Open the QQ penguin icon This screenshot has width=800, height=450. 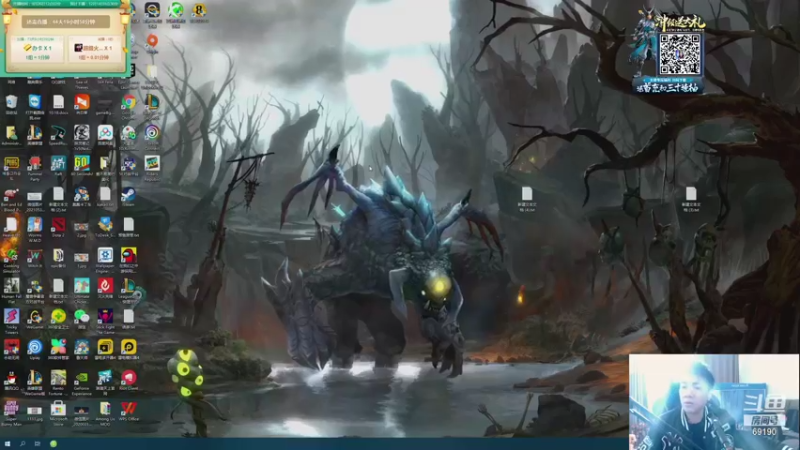click(x=11, y=378)
